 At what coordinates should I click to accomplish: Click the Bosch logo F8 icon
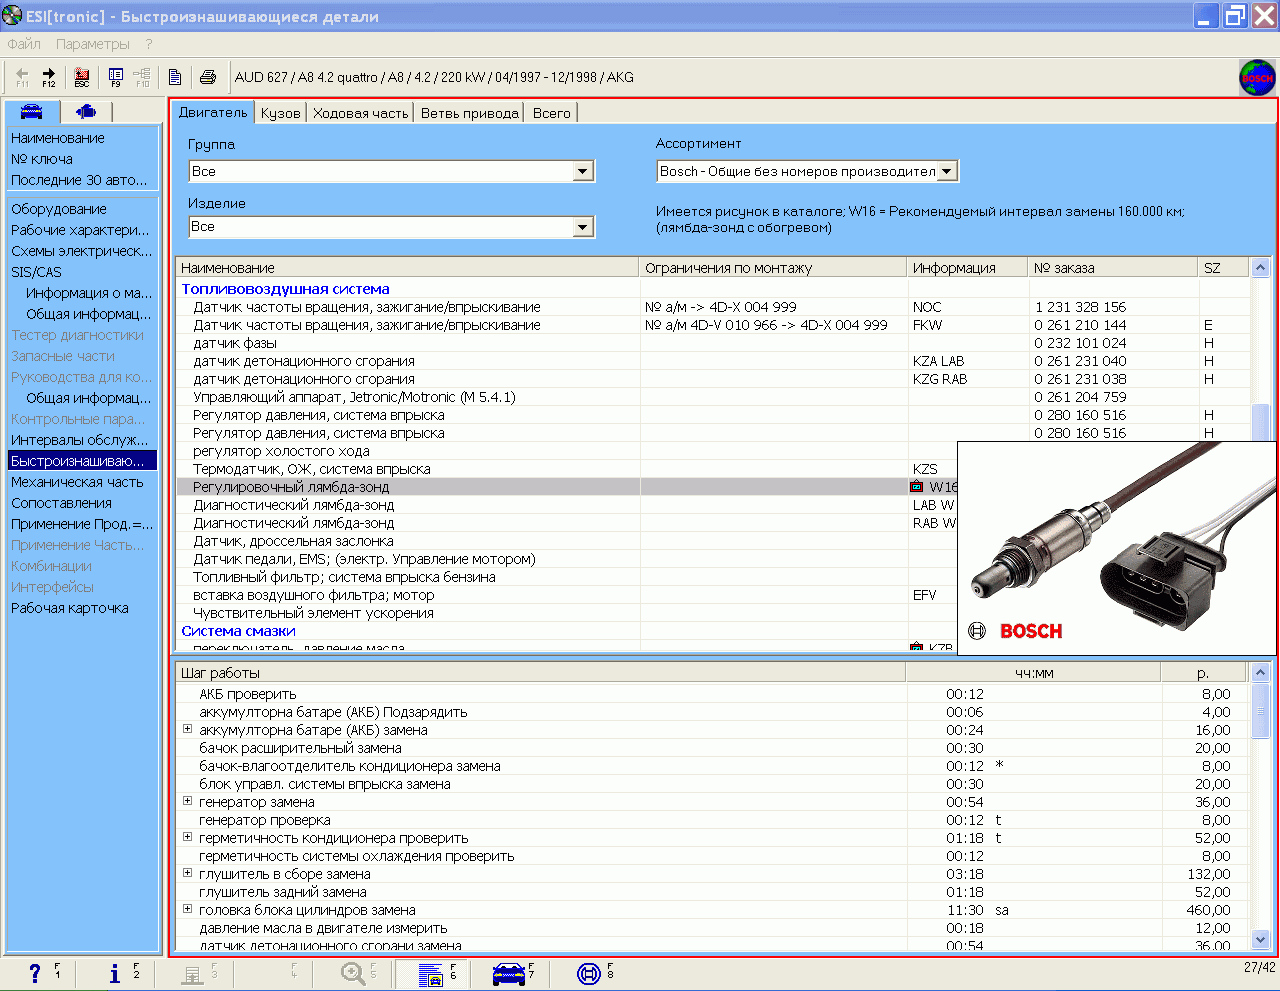pyautogui.click(x=594, y=973)
